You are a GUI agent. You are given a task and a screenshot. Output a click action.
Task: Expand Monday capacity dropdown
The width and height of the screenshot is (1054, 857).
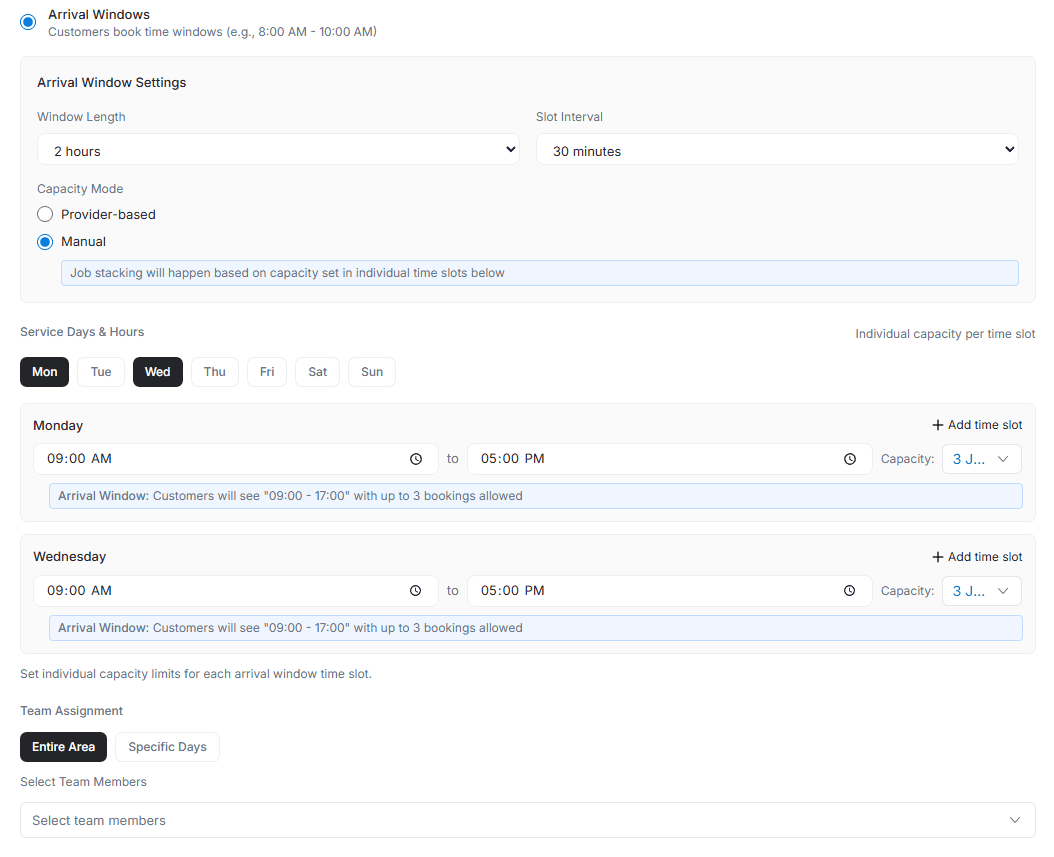pyautogui.click(x=981, y=459)
